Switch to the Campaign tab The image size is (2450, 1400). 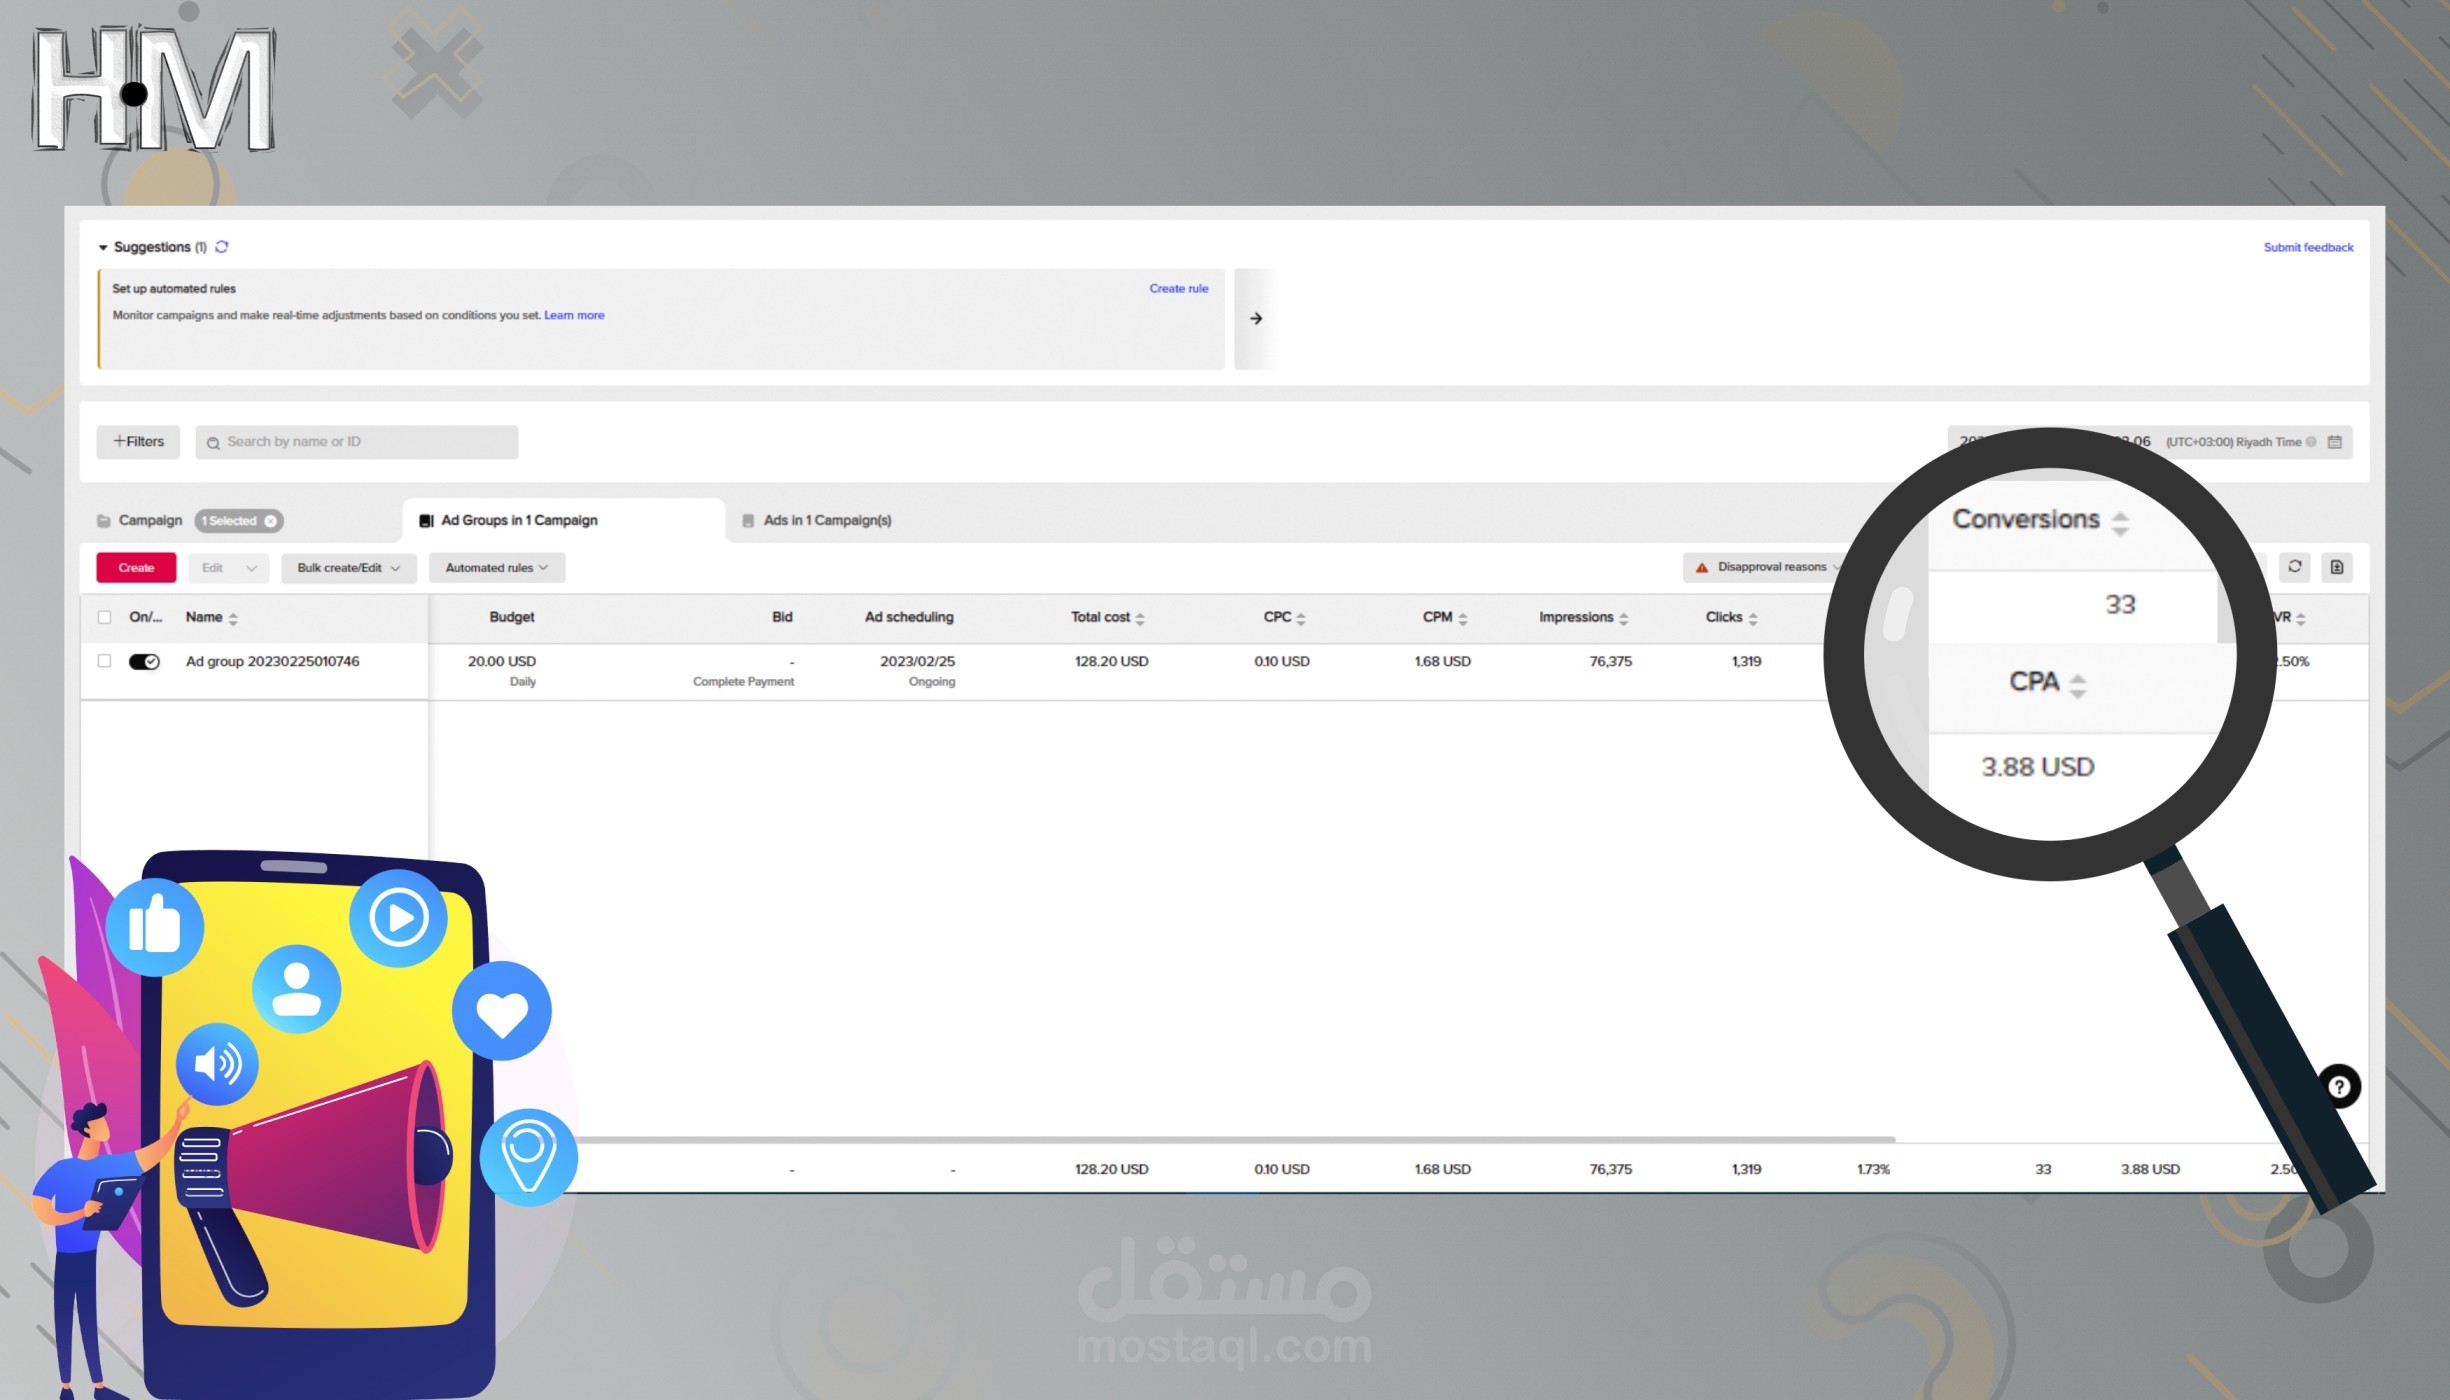click(150, 520)
